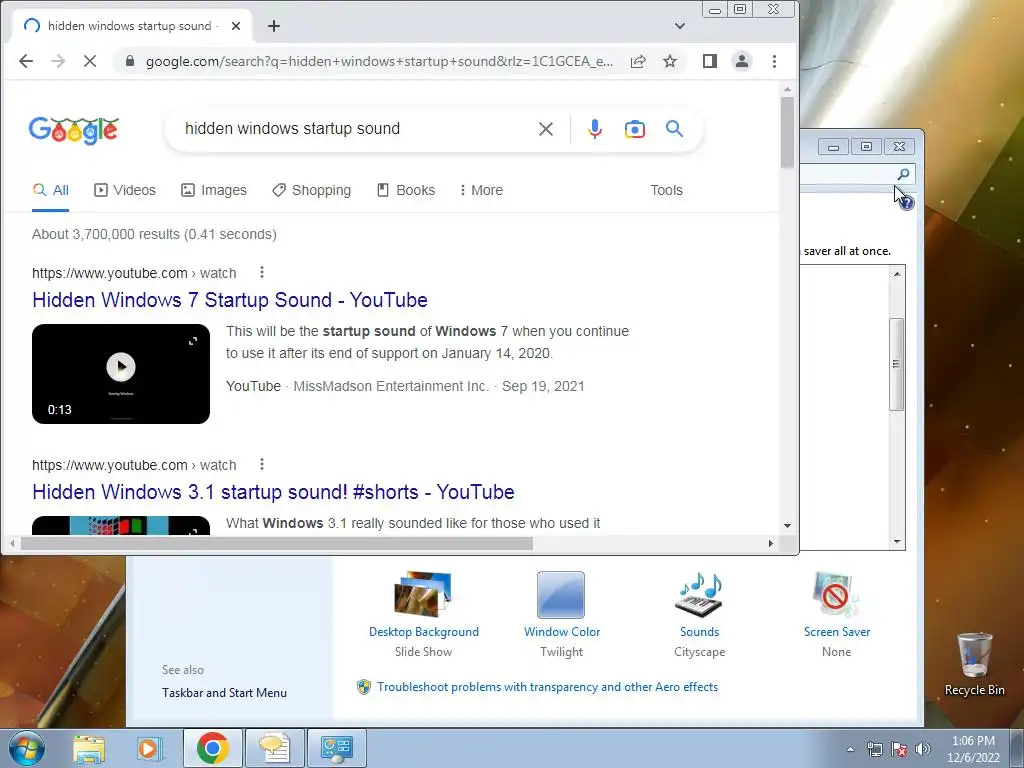The height and width of the screenshot is (768, 1024).
Task: Open the Recycle Bin desktop icon
Action: pyautogui.click(x=974, y=664)
